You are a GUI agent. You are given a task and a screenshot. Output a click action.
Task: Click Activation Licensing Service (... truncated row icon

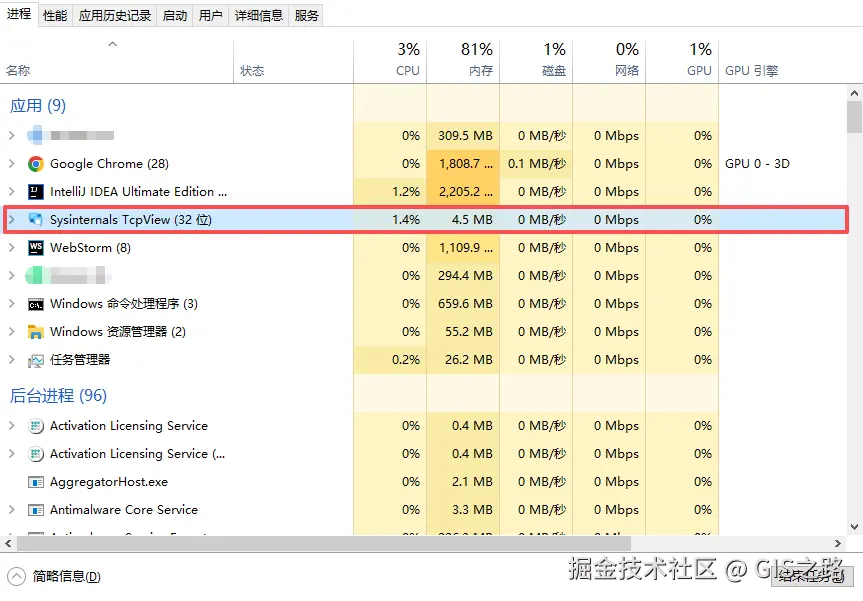[36, 454]
